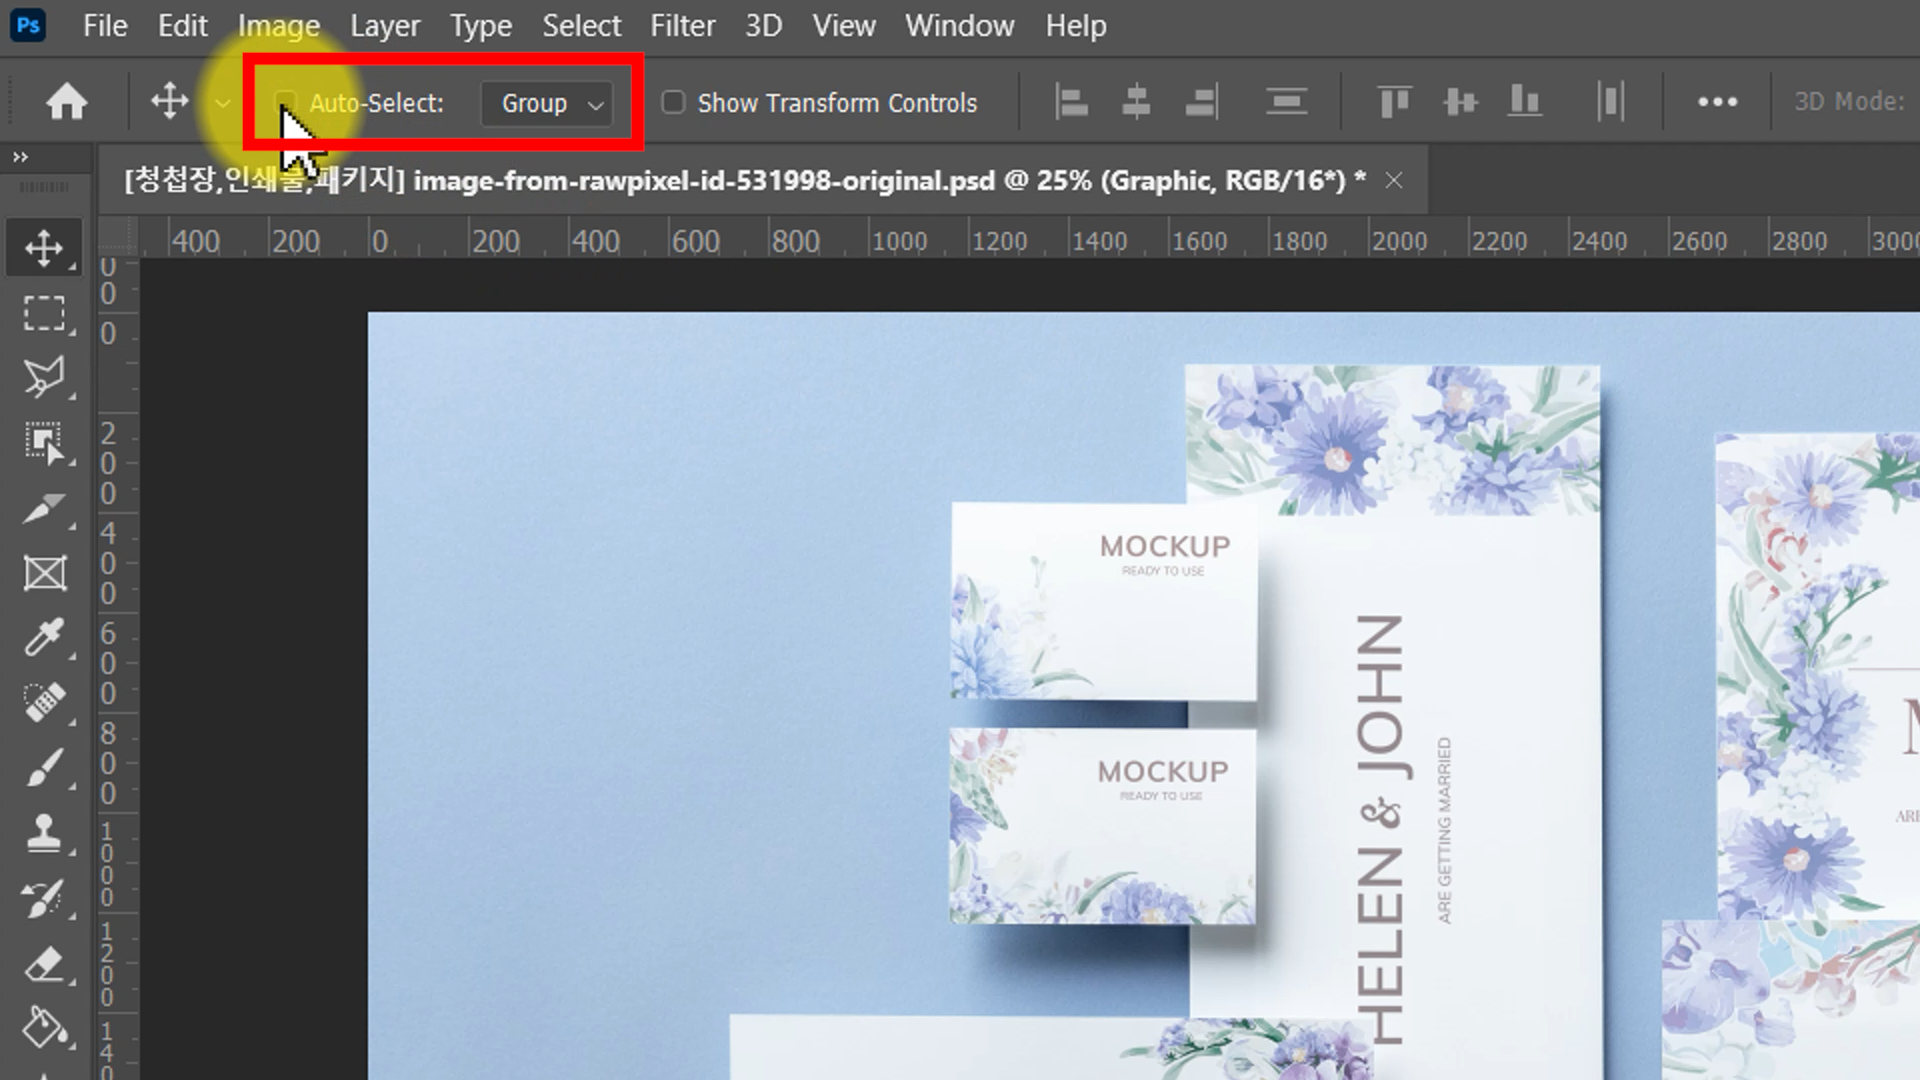Image resolution: width=1920 pixels, height=1080 pixels.
Task: Click the ruler origin corner box
Action: [x=118, y=238]
